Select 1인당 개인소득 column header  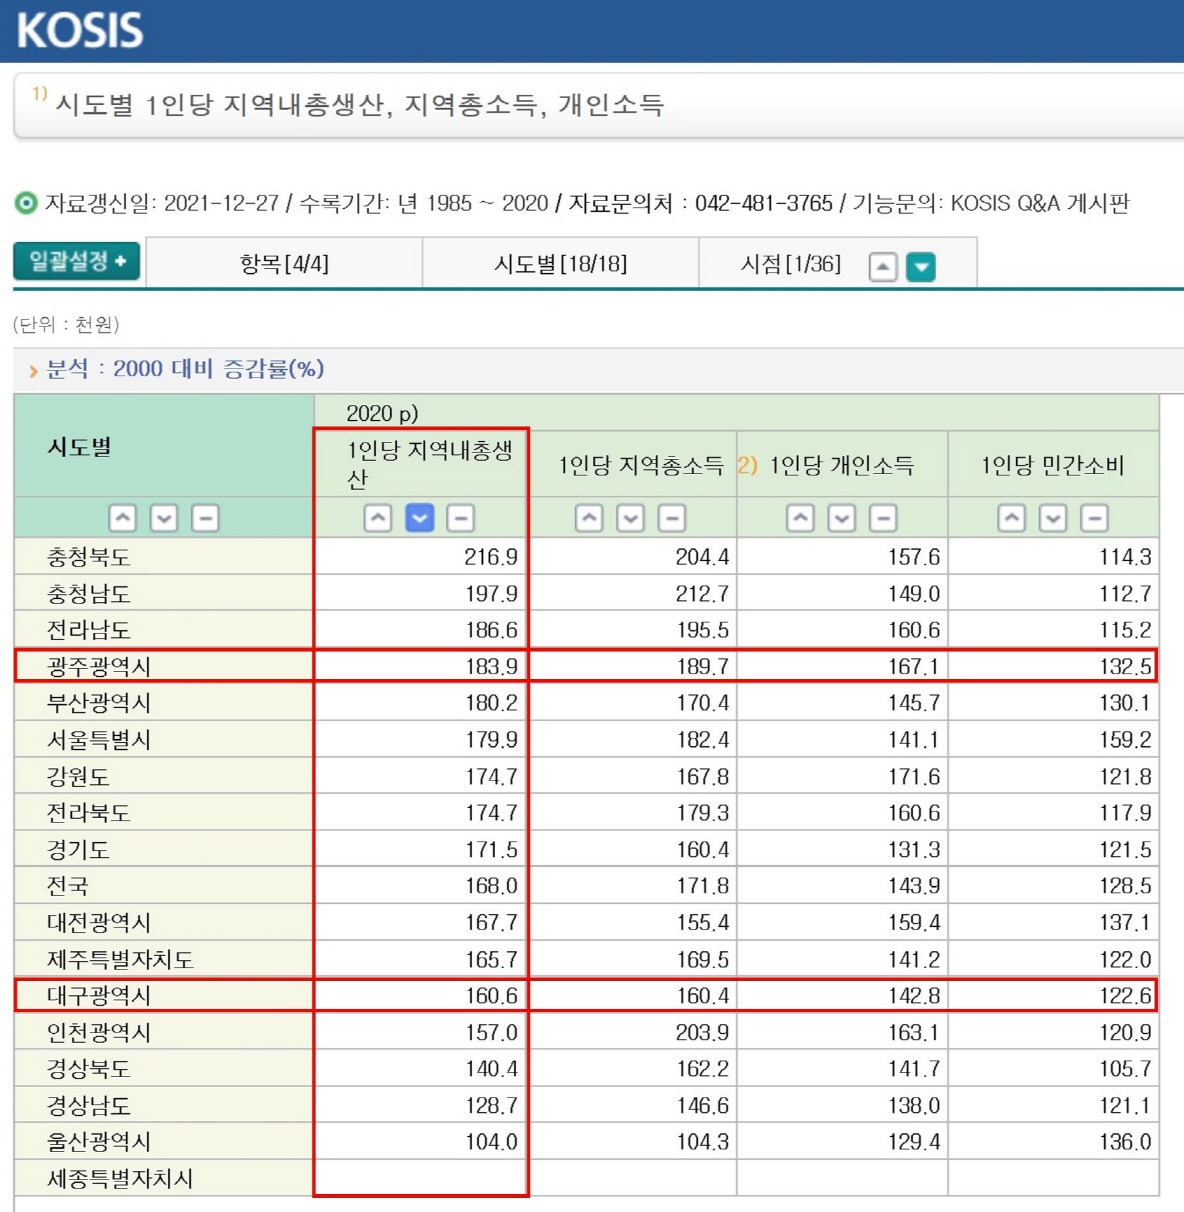[x=841, y=465]
